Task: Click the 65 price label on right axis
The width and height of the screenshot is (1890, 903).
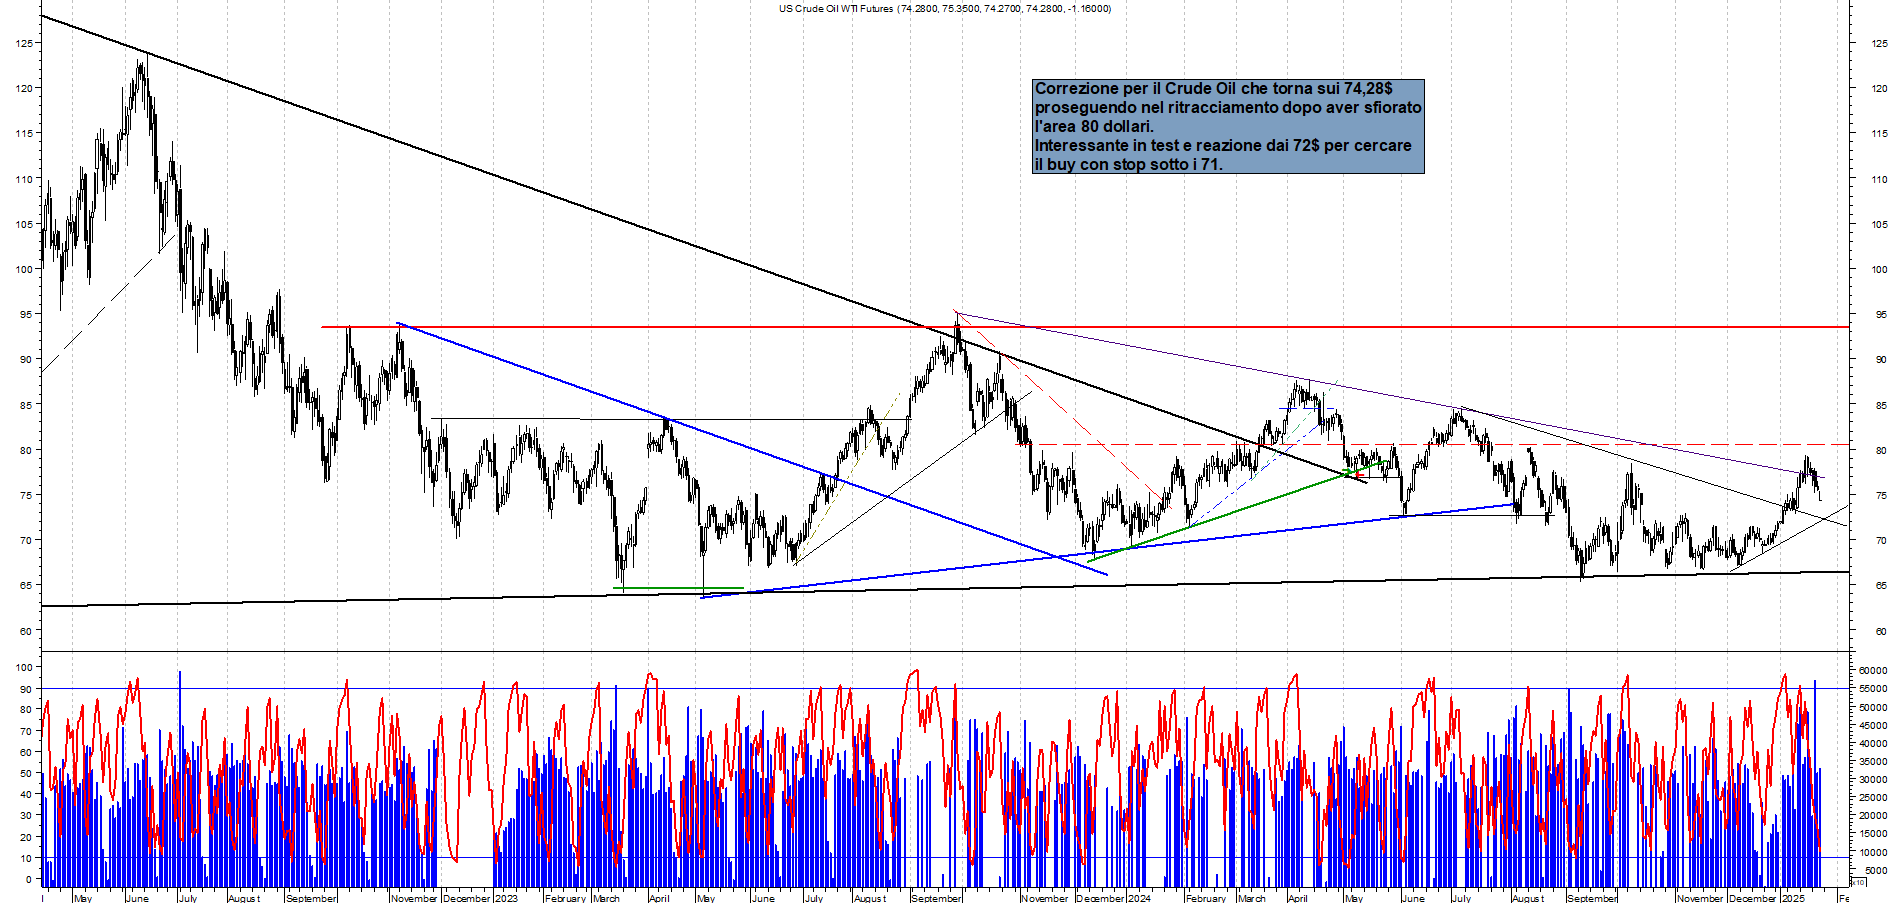Action: click(1881, 586)
